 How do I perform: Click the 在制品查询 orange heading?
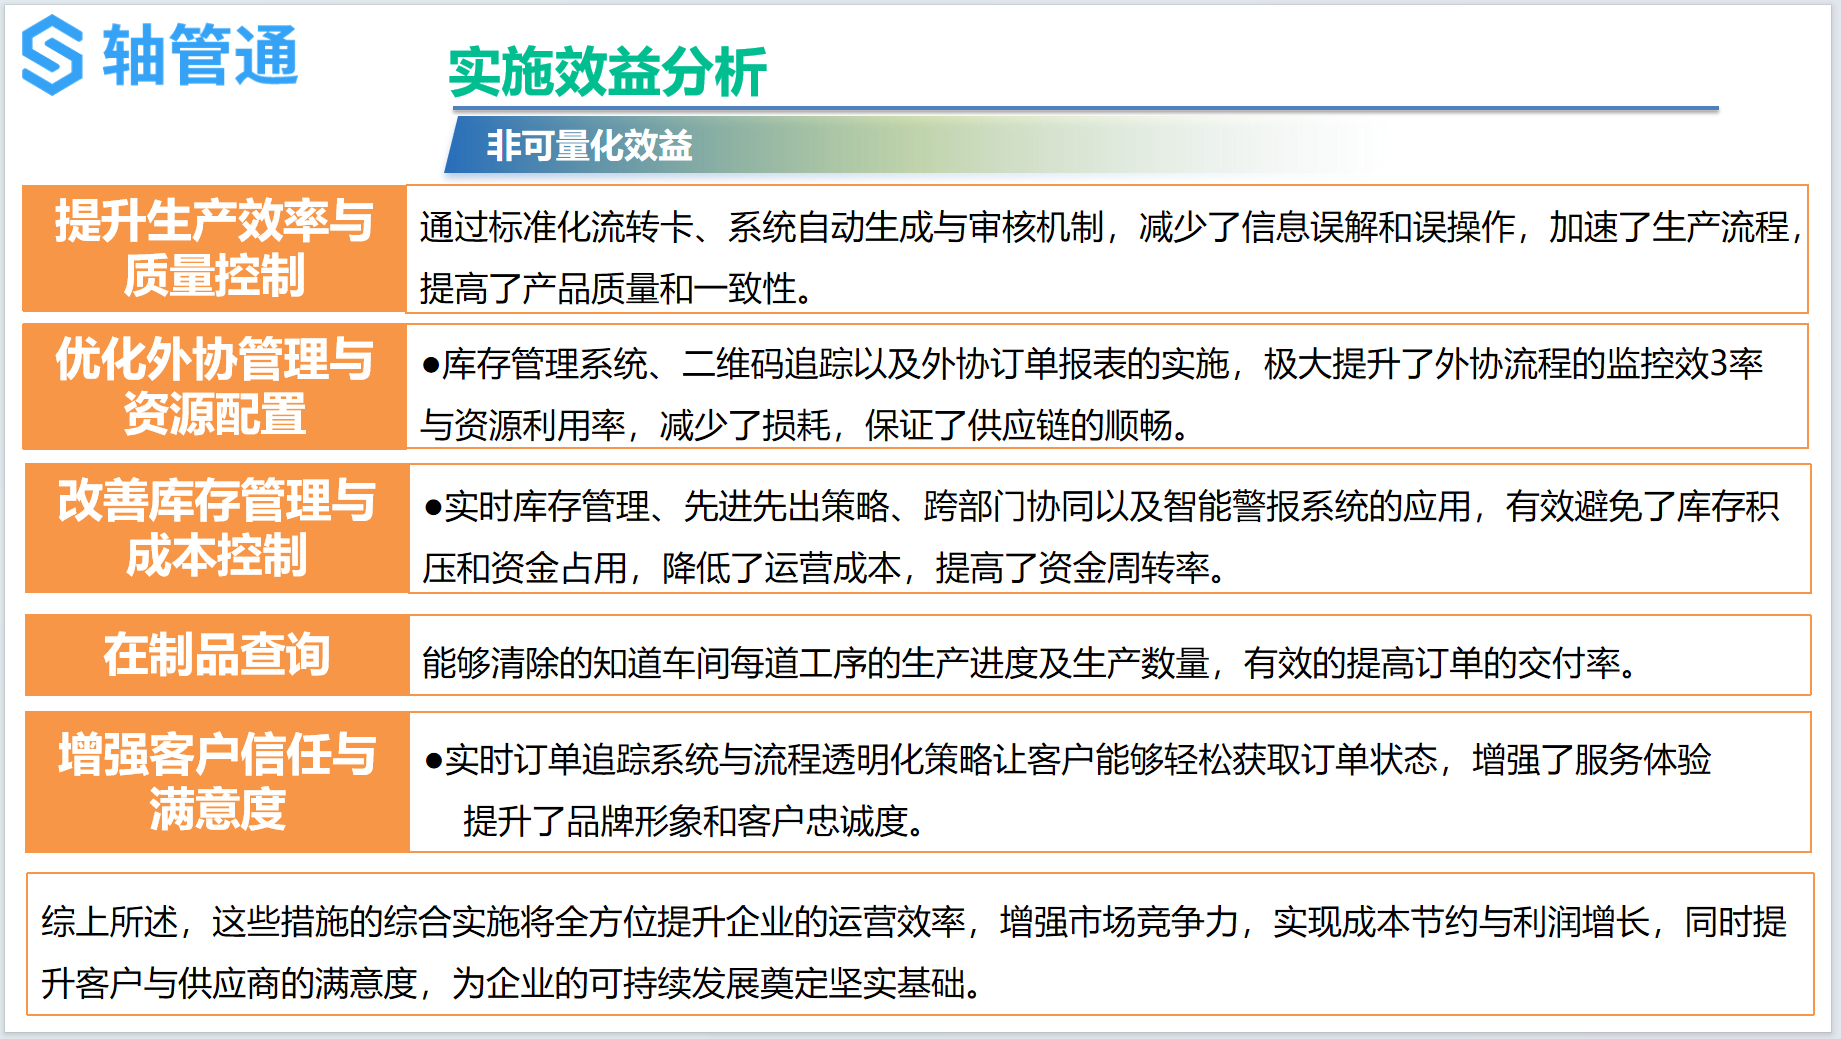[216, 655]
